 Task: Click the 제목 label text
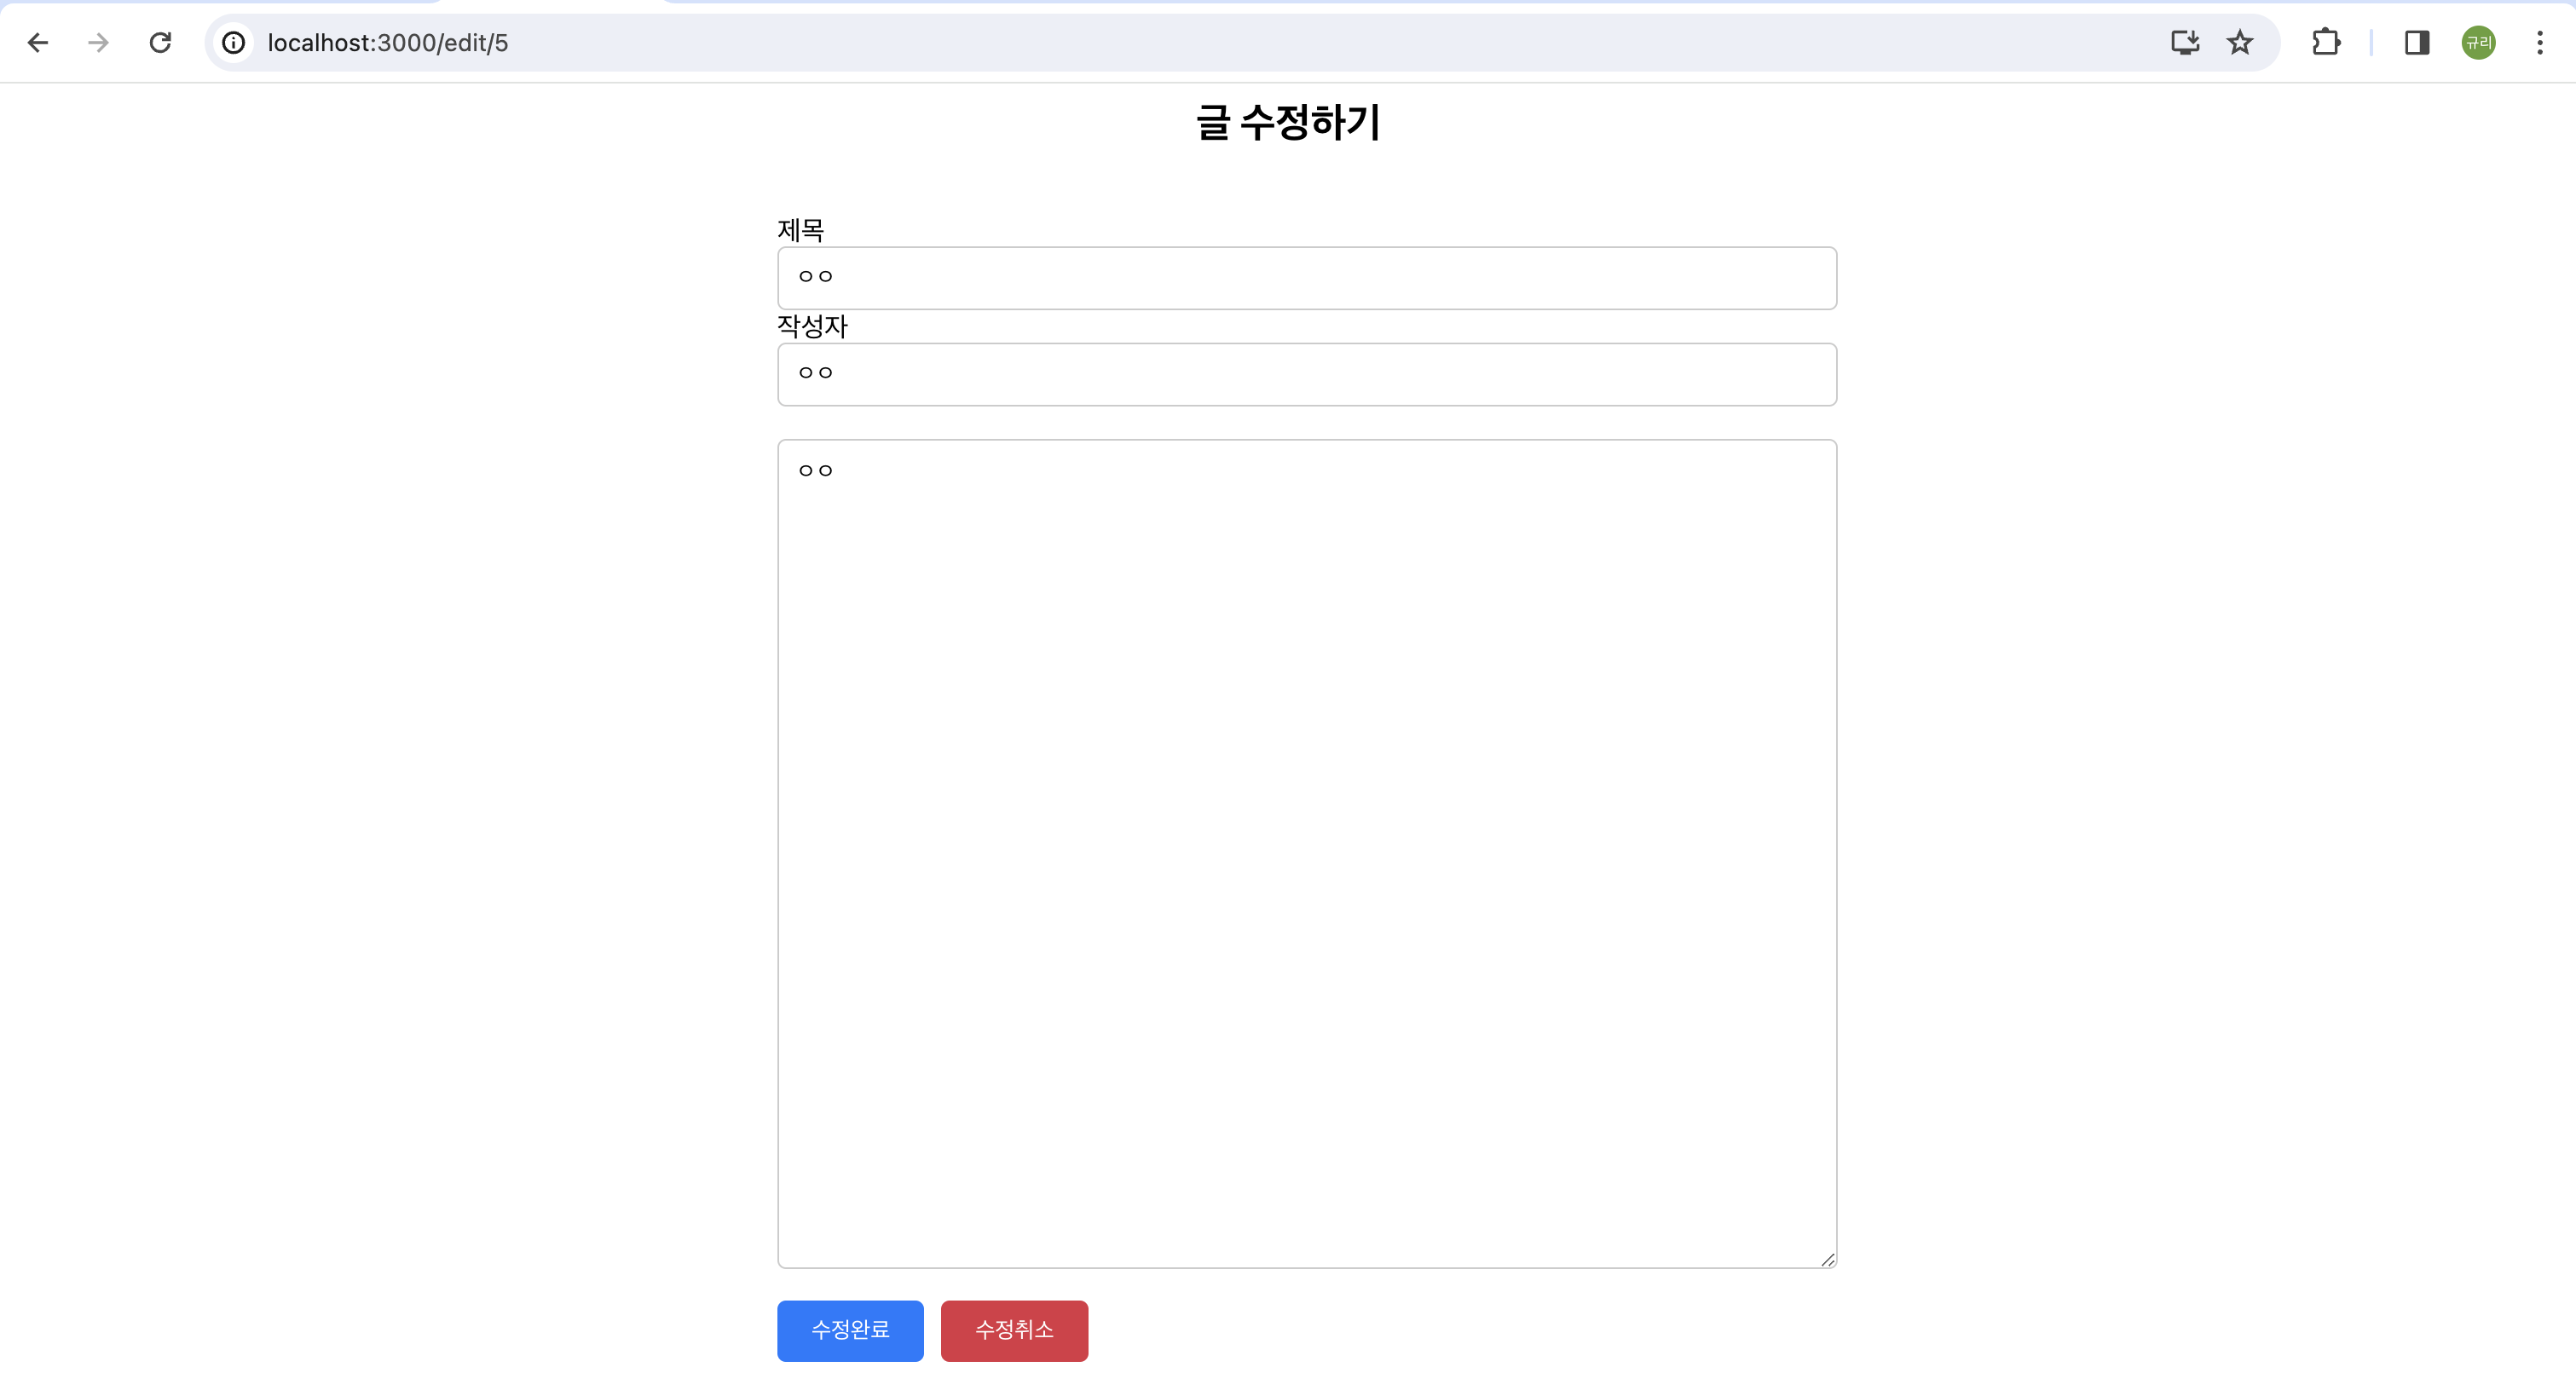800,230
